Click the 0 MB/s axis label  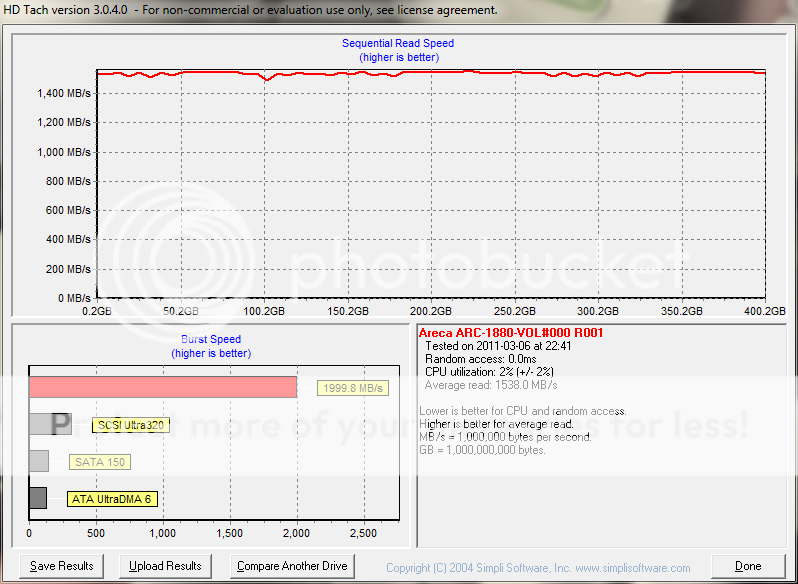(72, 298)
